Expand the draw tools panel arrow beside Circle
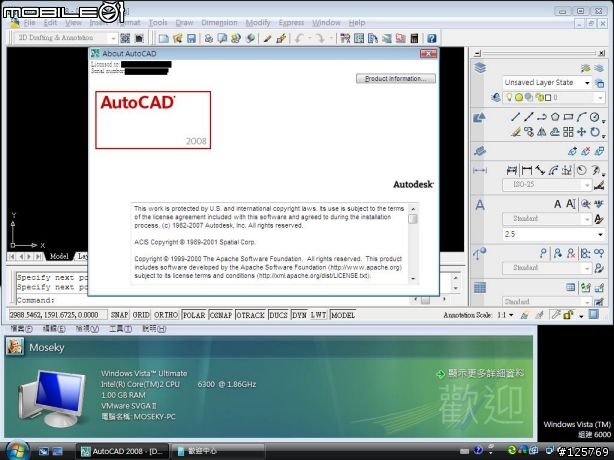Screen dimensions: 614x460 point(604,121)
